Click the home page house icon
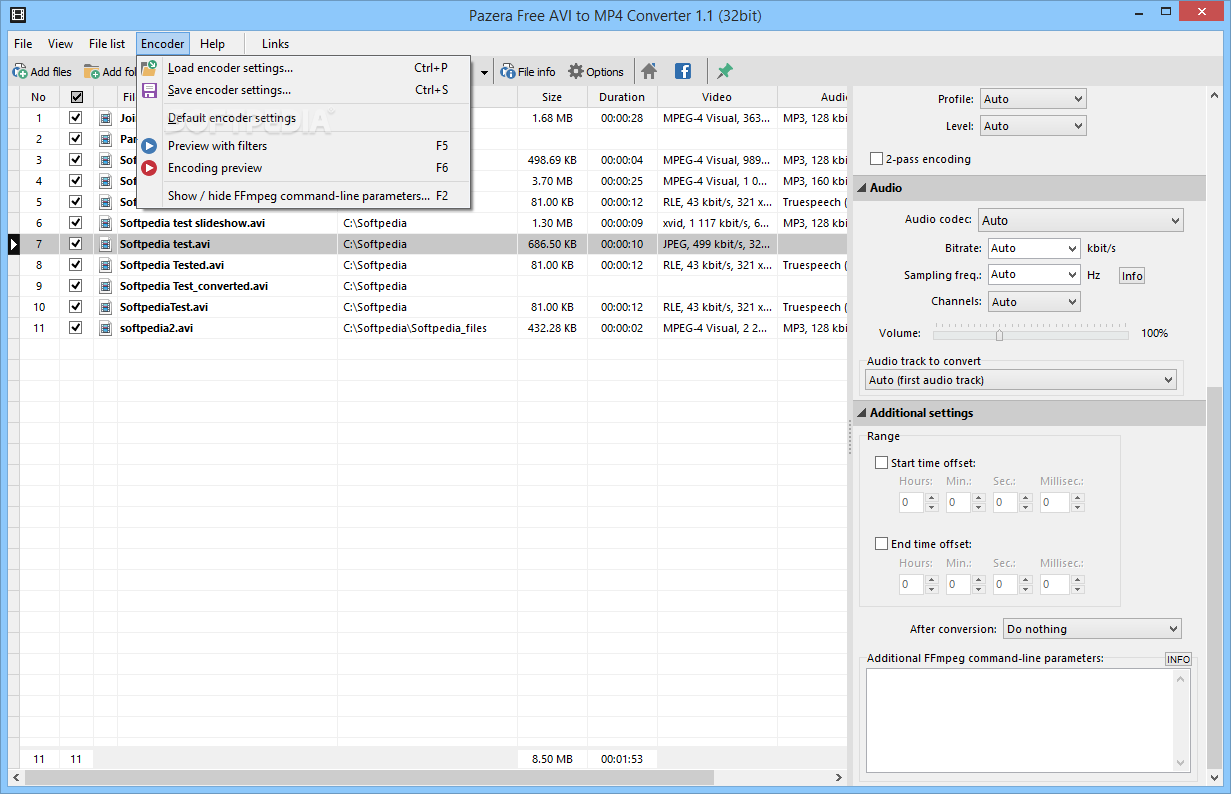Viewport: 1231px width, 794px height. pyautogui.click(x=649, y=71)
